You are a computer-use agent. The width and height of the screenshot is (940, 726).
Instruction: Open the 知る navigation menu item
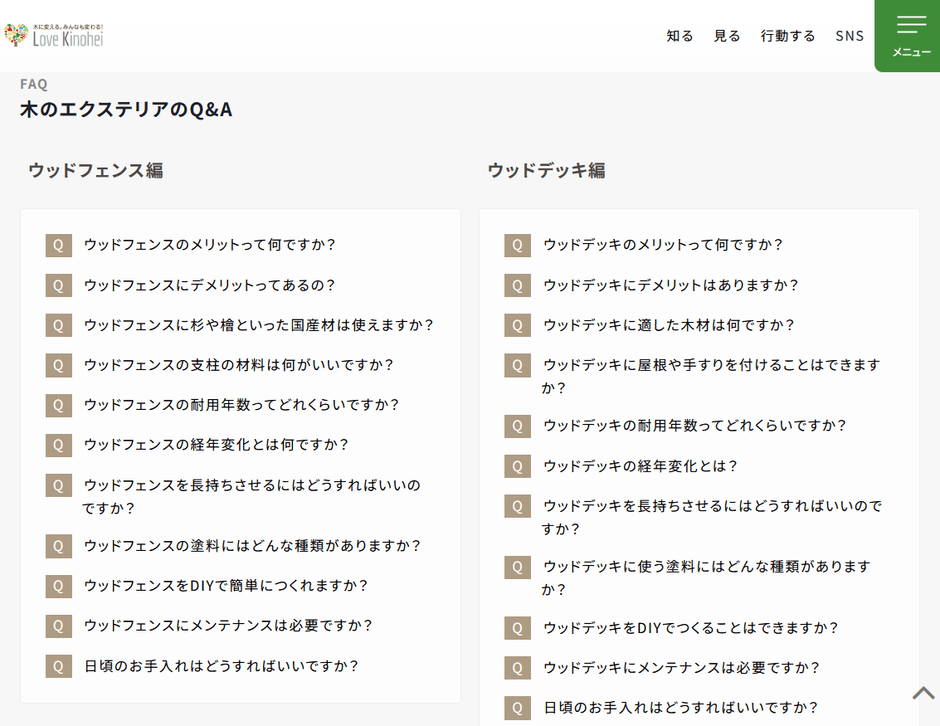click(680, 35)
